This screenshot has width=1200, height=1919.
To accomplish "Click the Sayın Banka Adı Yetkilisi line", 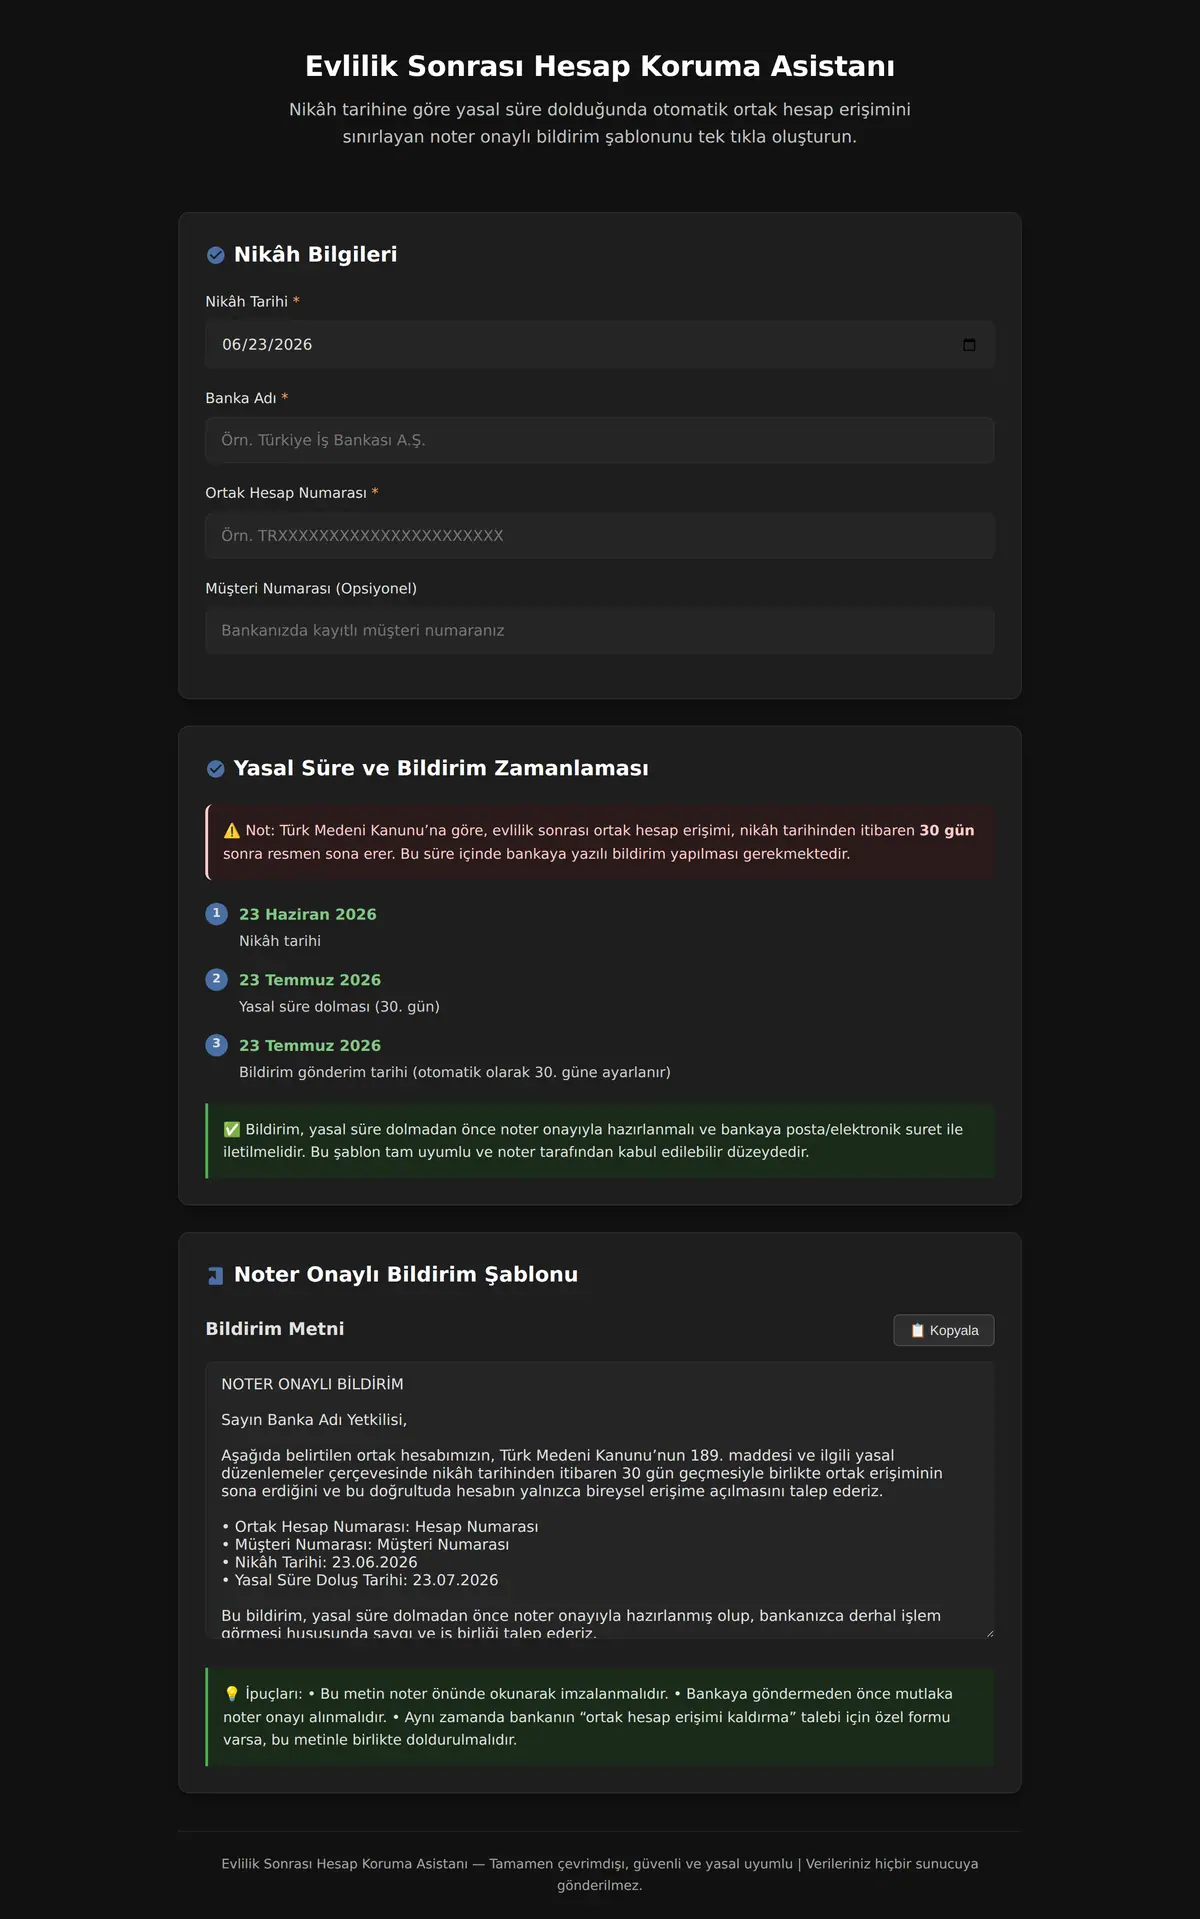I will (314, 1420).
